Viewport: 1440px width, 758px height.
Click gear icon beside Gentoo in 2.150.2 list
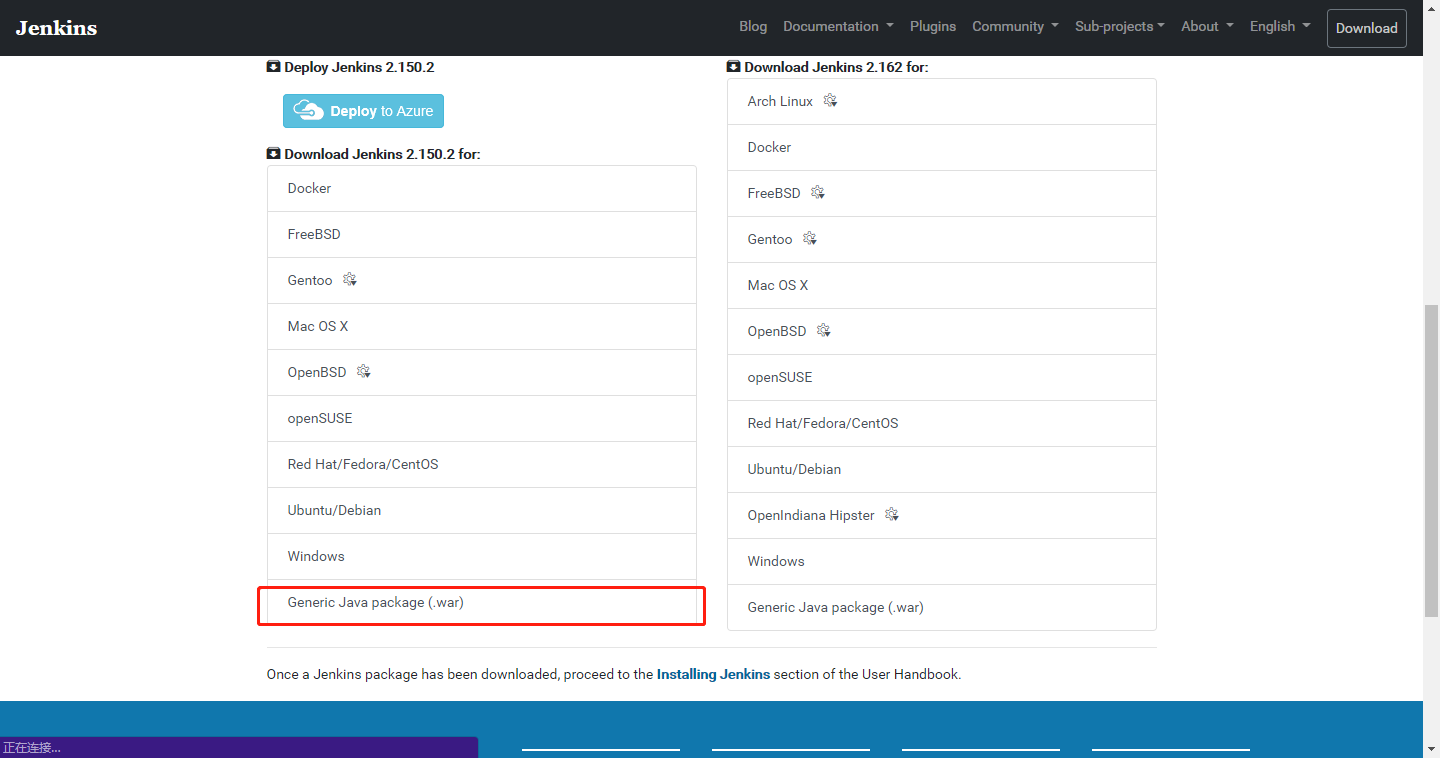pyautogui.click(x=350, y=280)
